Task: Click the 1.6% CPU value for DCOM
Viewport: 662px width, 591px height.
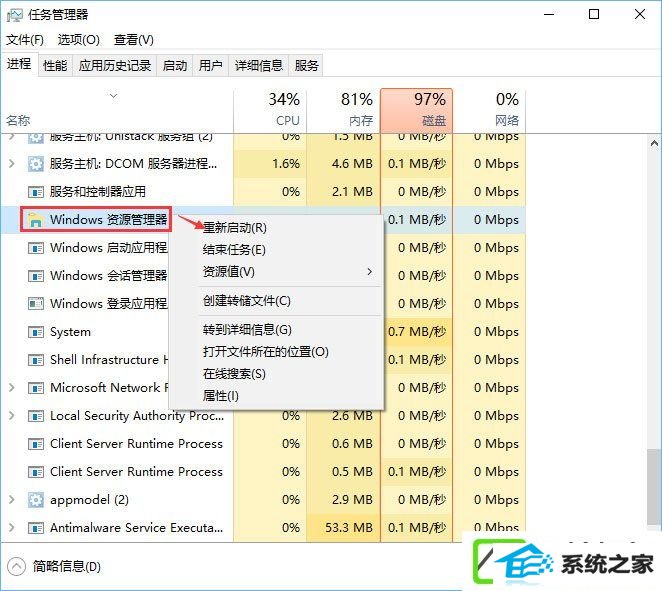Action: coord(286,164)
